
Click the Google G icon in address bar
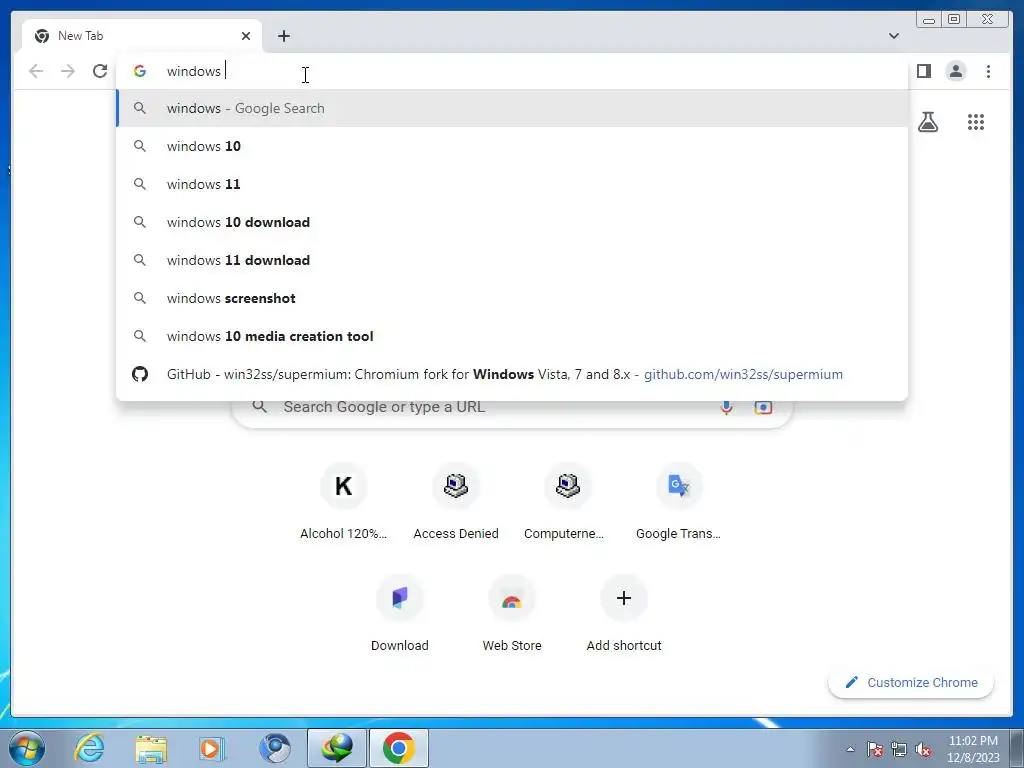tap(140, 71)
